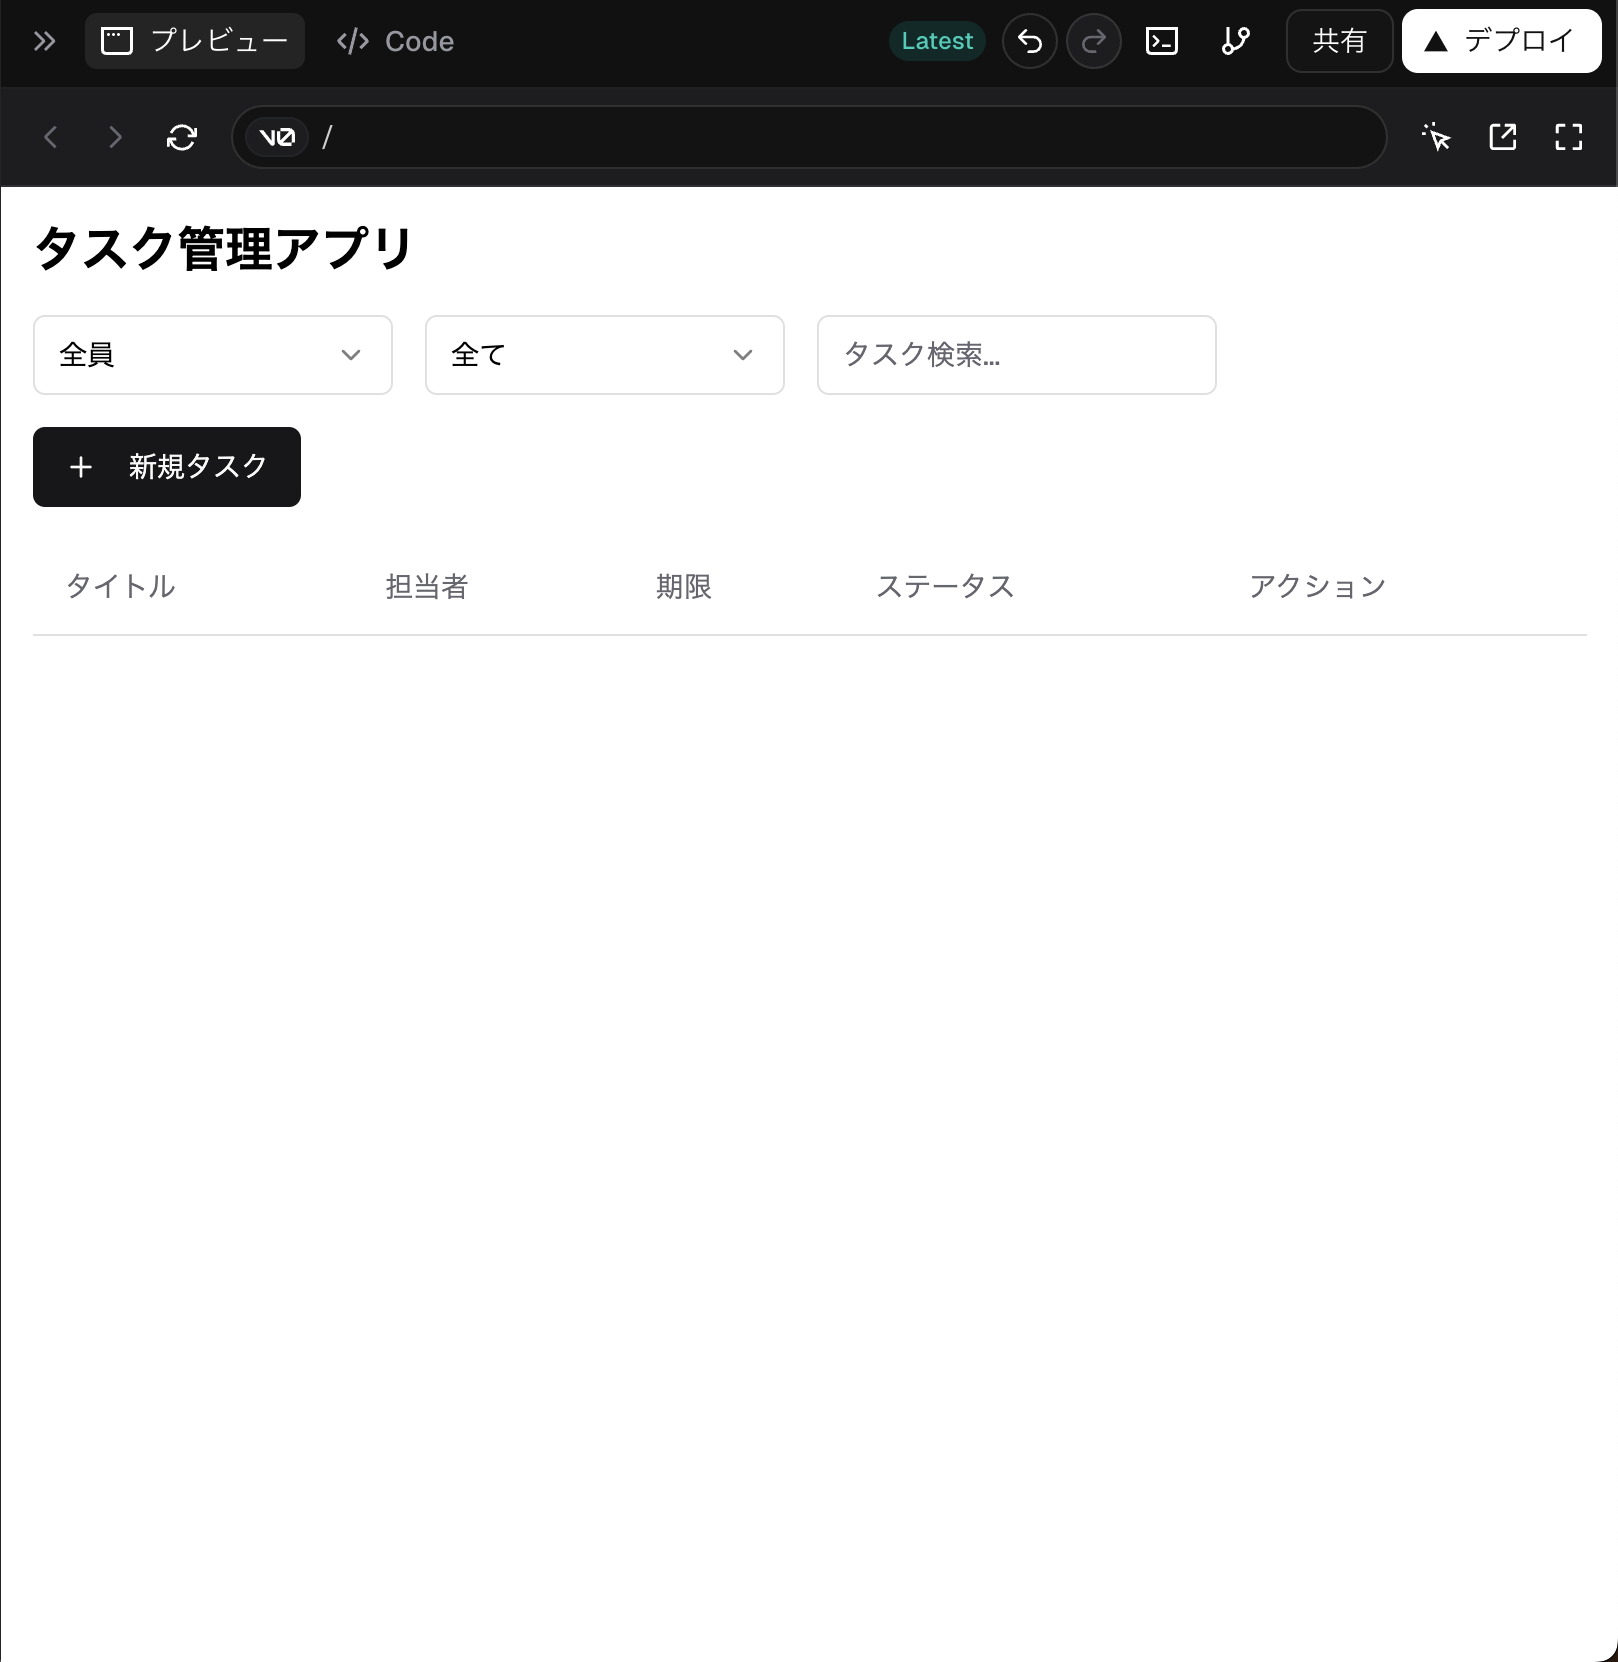The height and width of the screenshot is (1662, 1618).
Task: Click the back navigation arrow
Action: 50,137
